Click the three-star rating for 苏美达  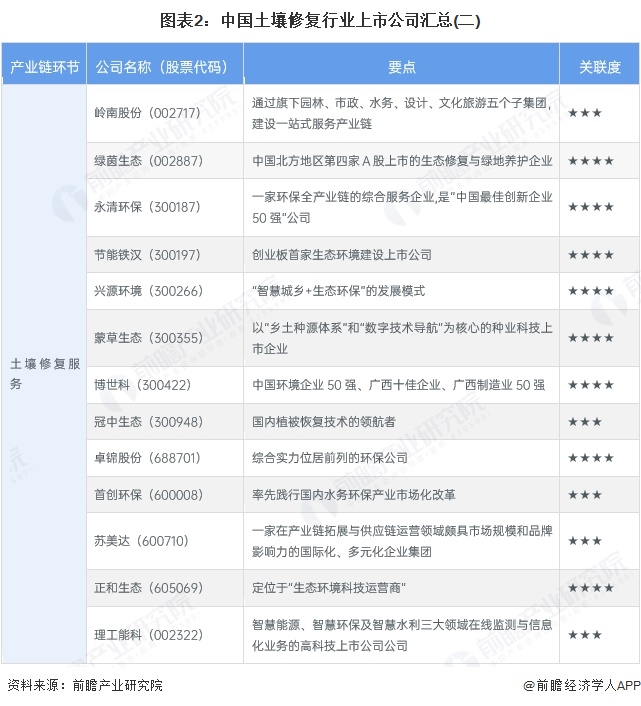coord(585,541)
